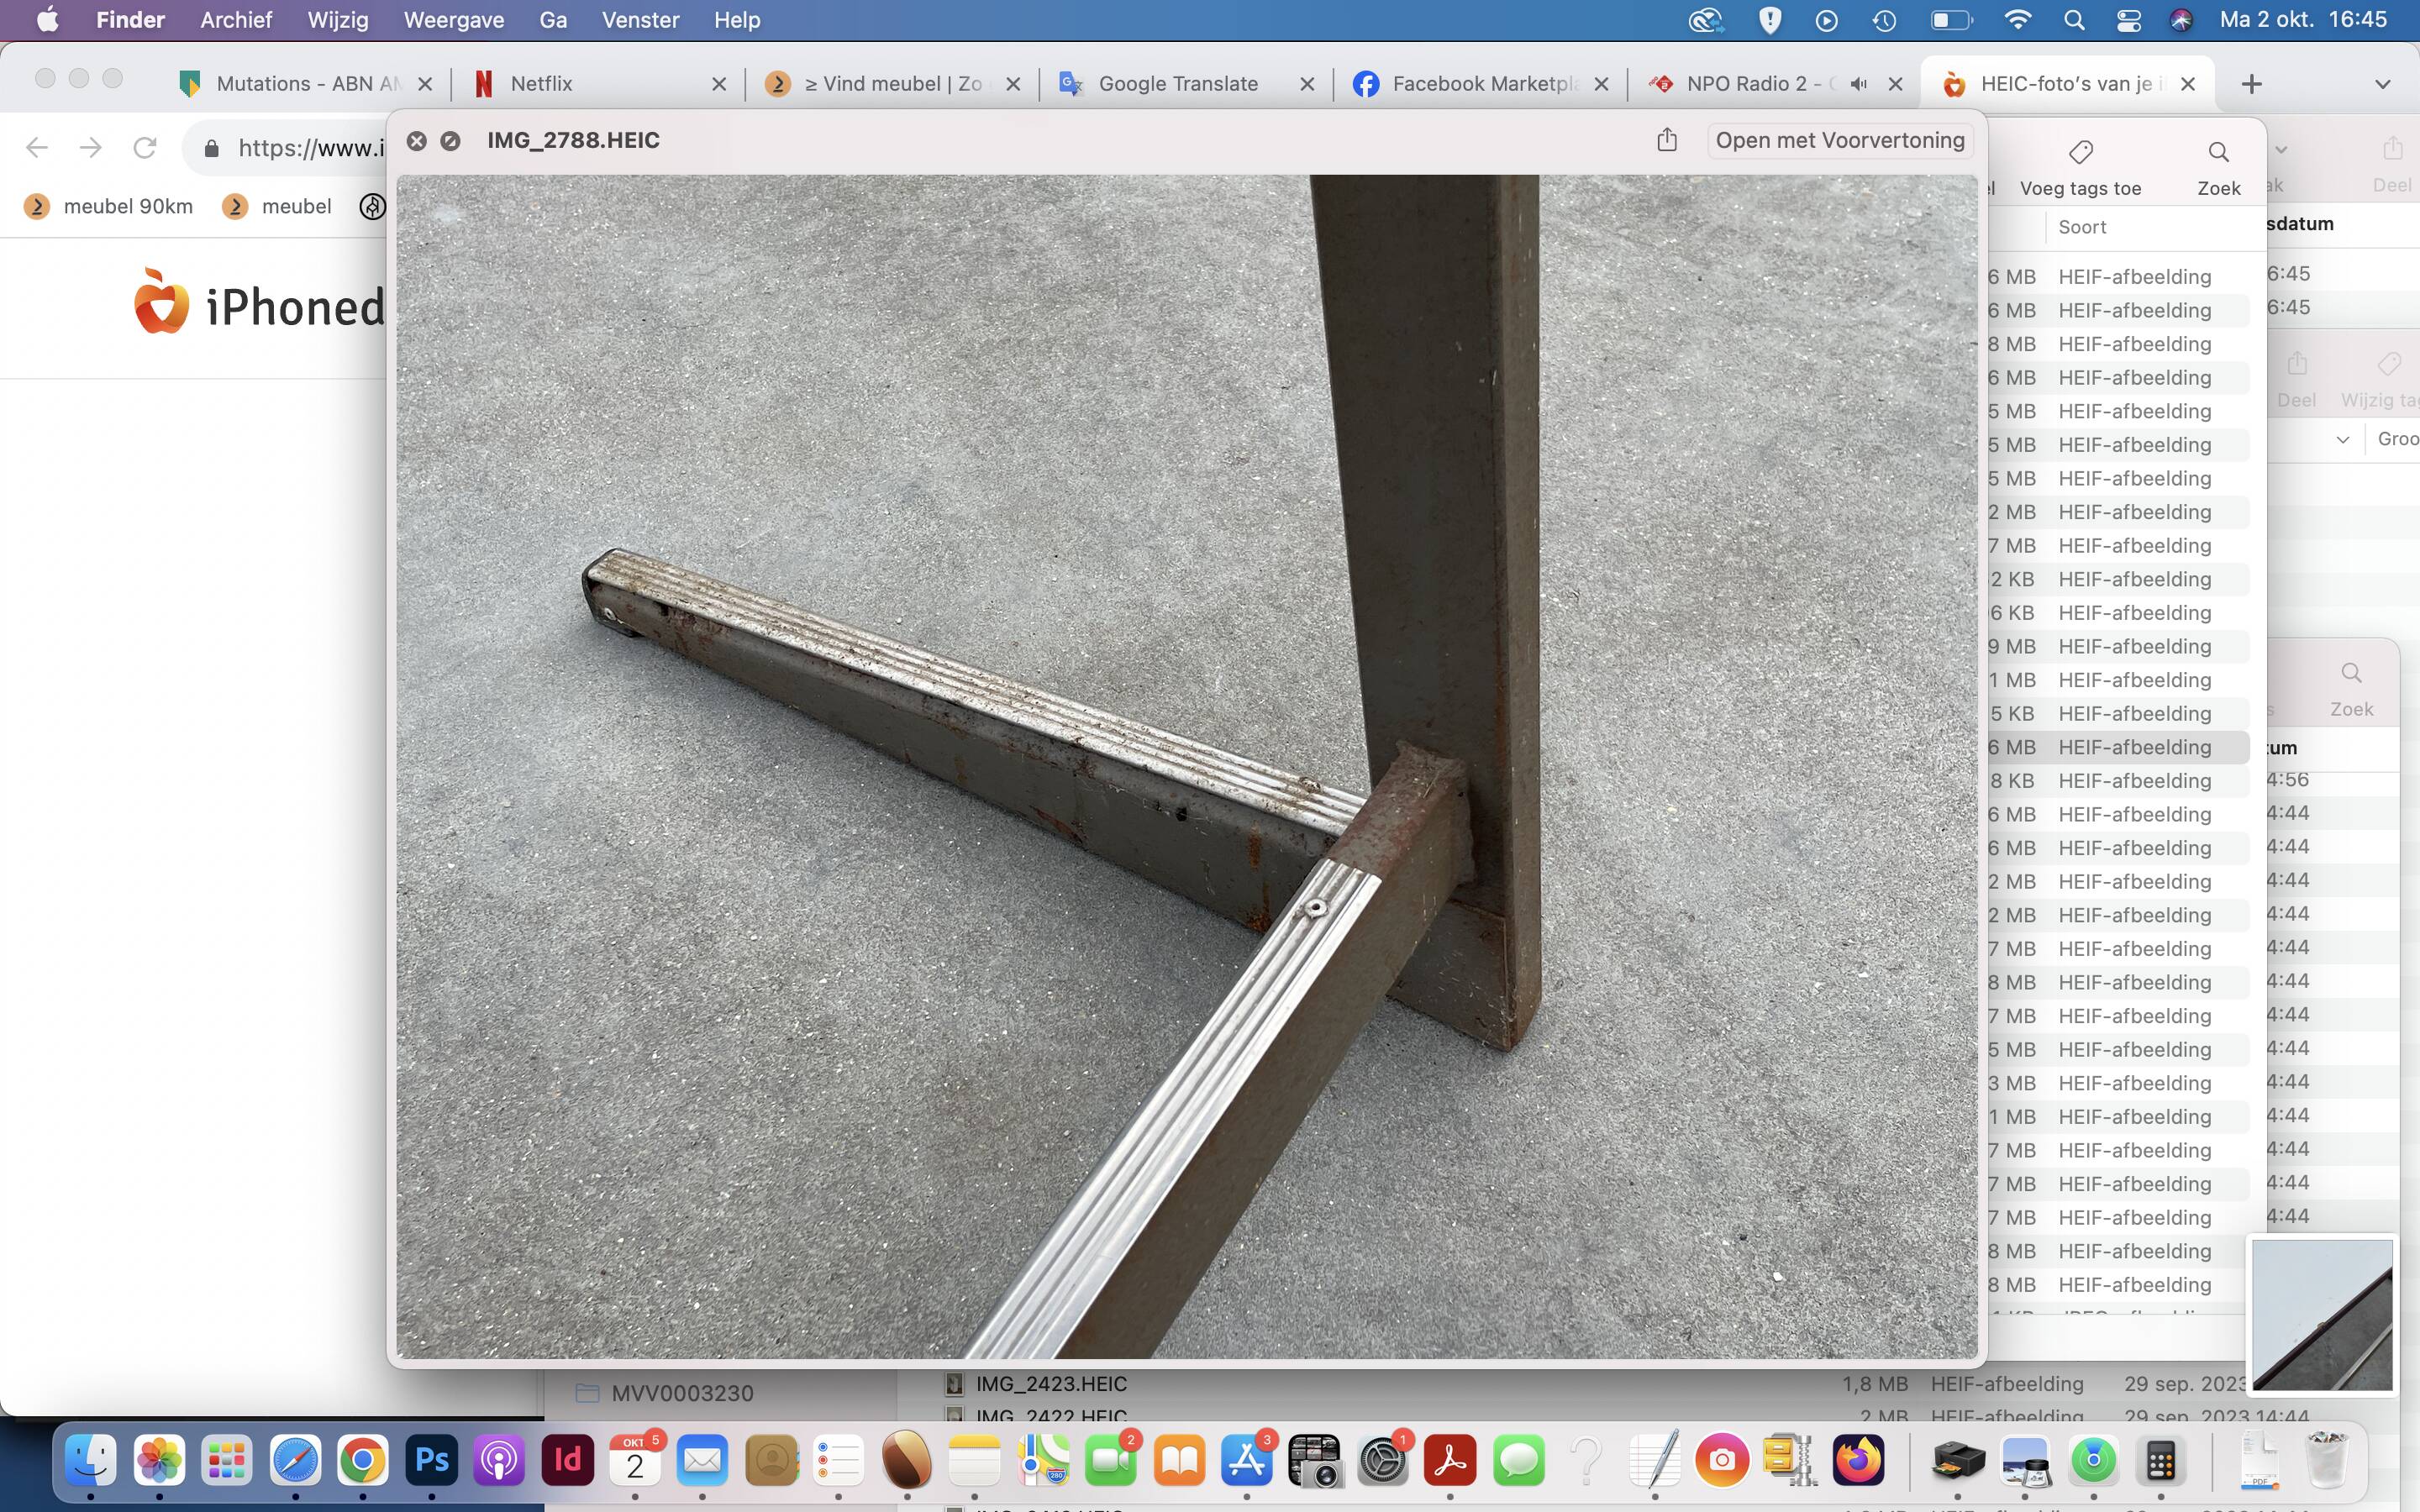This screenshot has width=2420, height=1512.
Task: Open Firefox from the Dock
Action: pos(1857,1461)
